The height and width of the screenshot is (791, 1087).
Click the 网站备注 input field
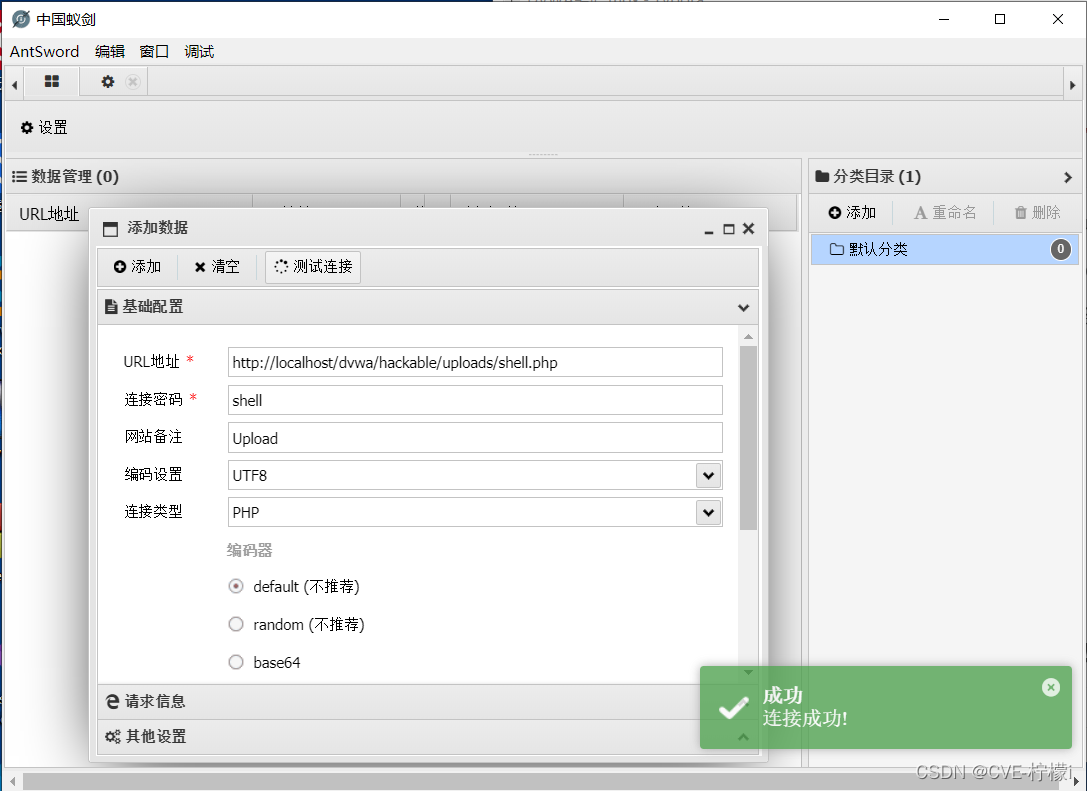point(475,438)
